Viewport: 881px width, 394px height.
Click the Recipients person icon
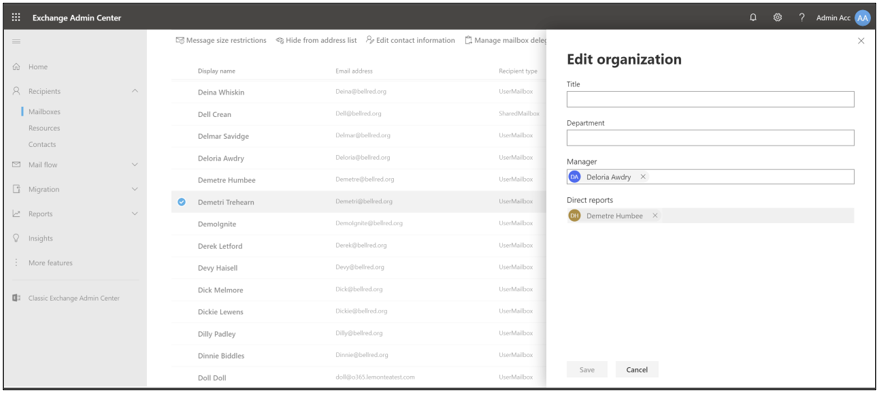[16, 91]
